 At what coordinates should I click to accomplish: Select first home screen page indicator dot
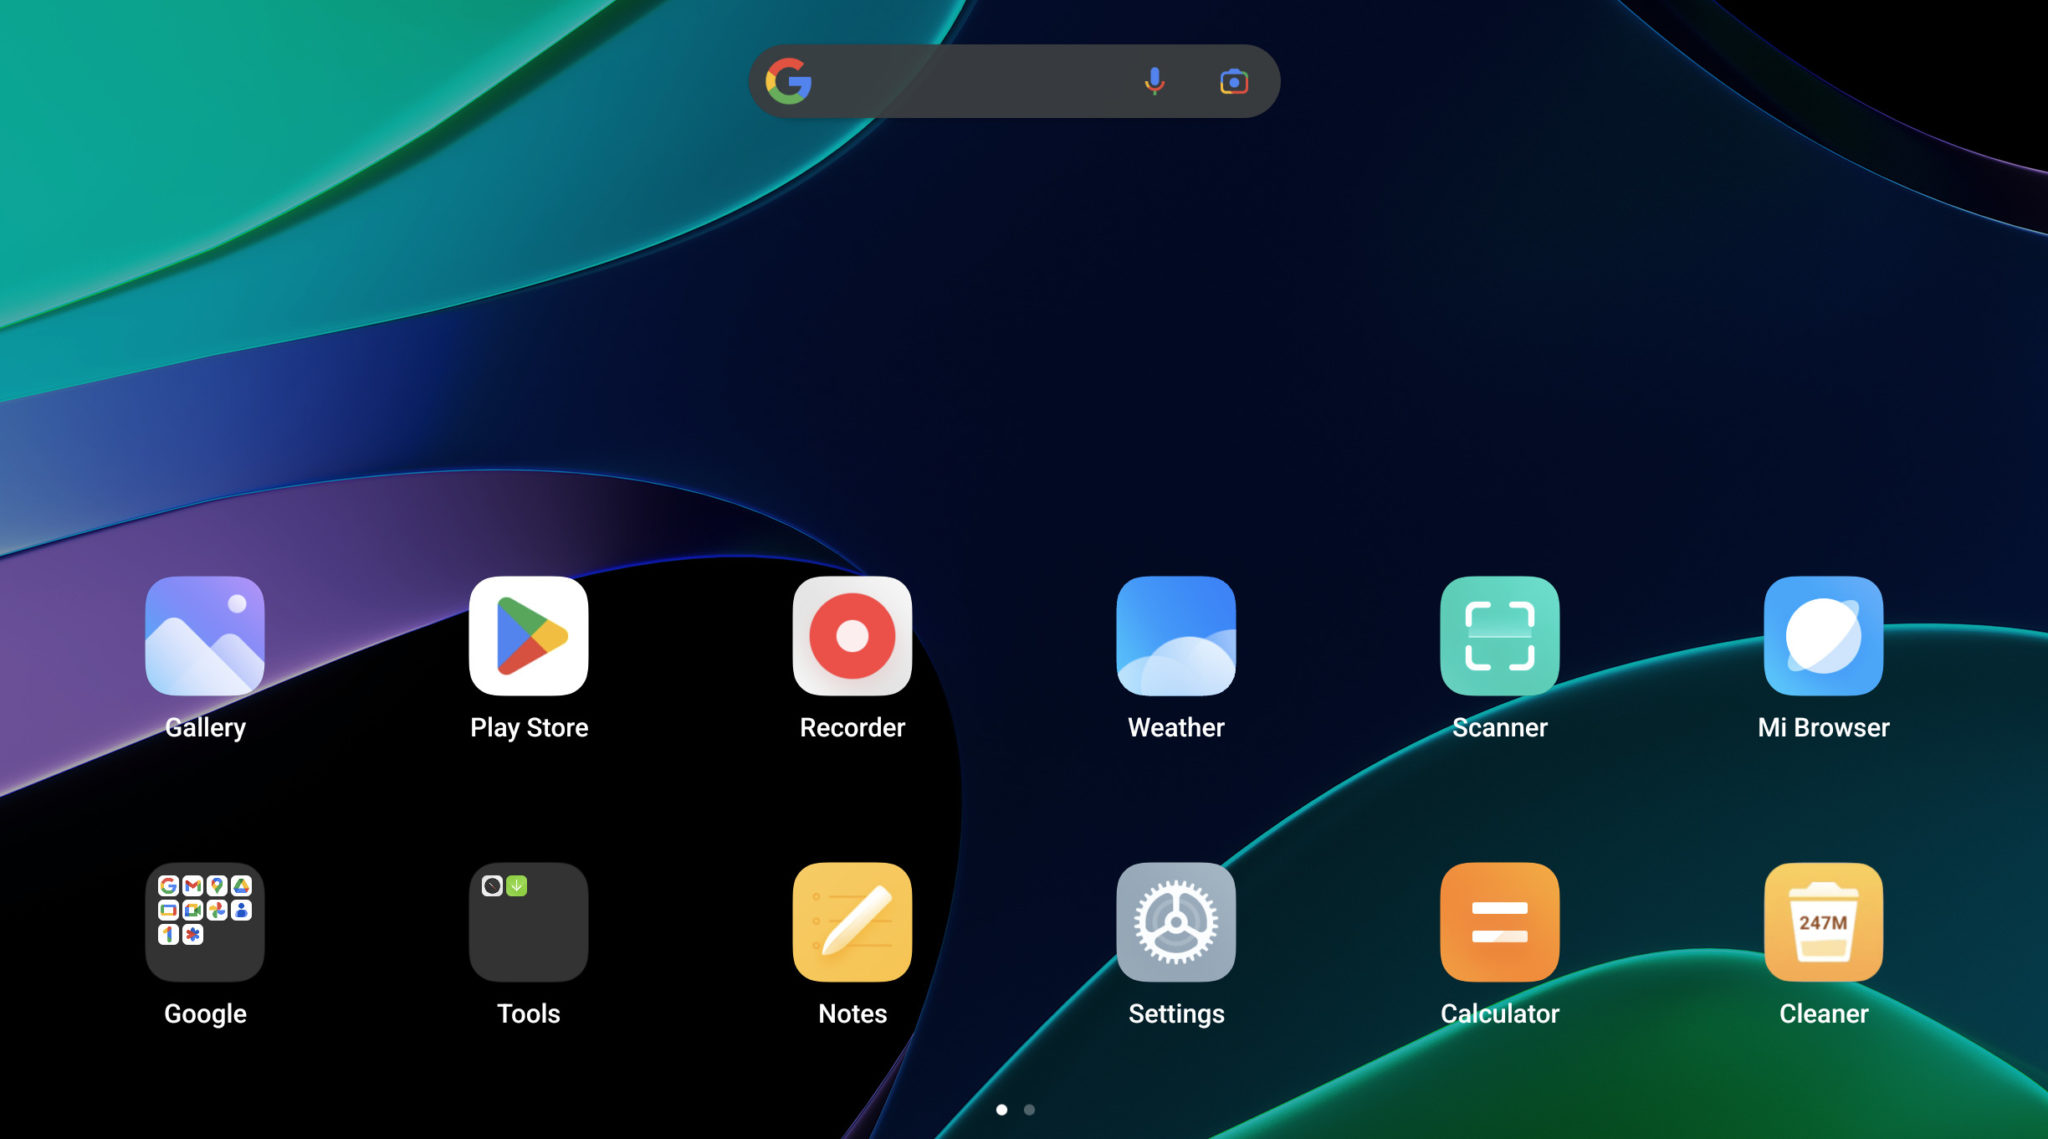click(1001, 1109)
